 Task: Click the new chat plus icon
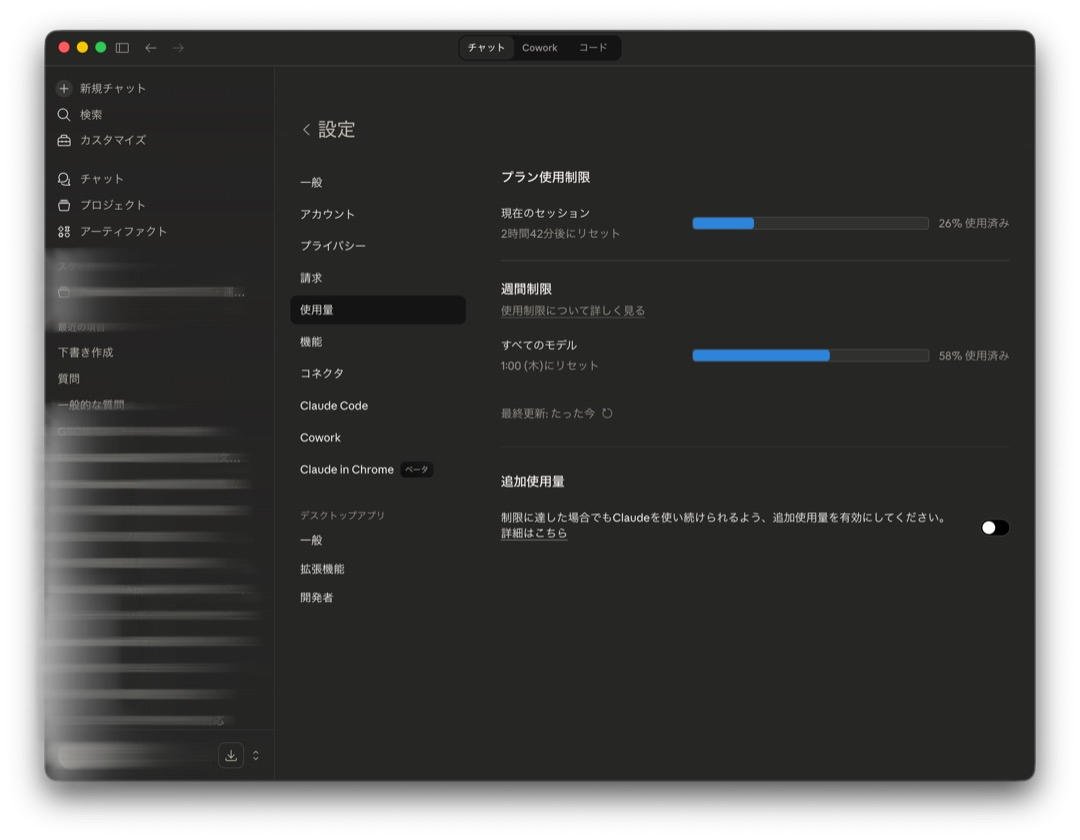[64, 88]
